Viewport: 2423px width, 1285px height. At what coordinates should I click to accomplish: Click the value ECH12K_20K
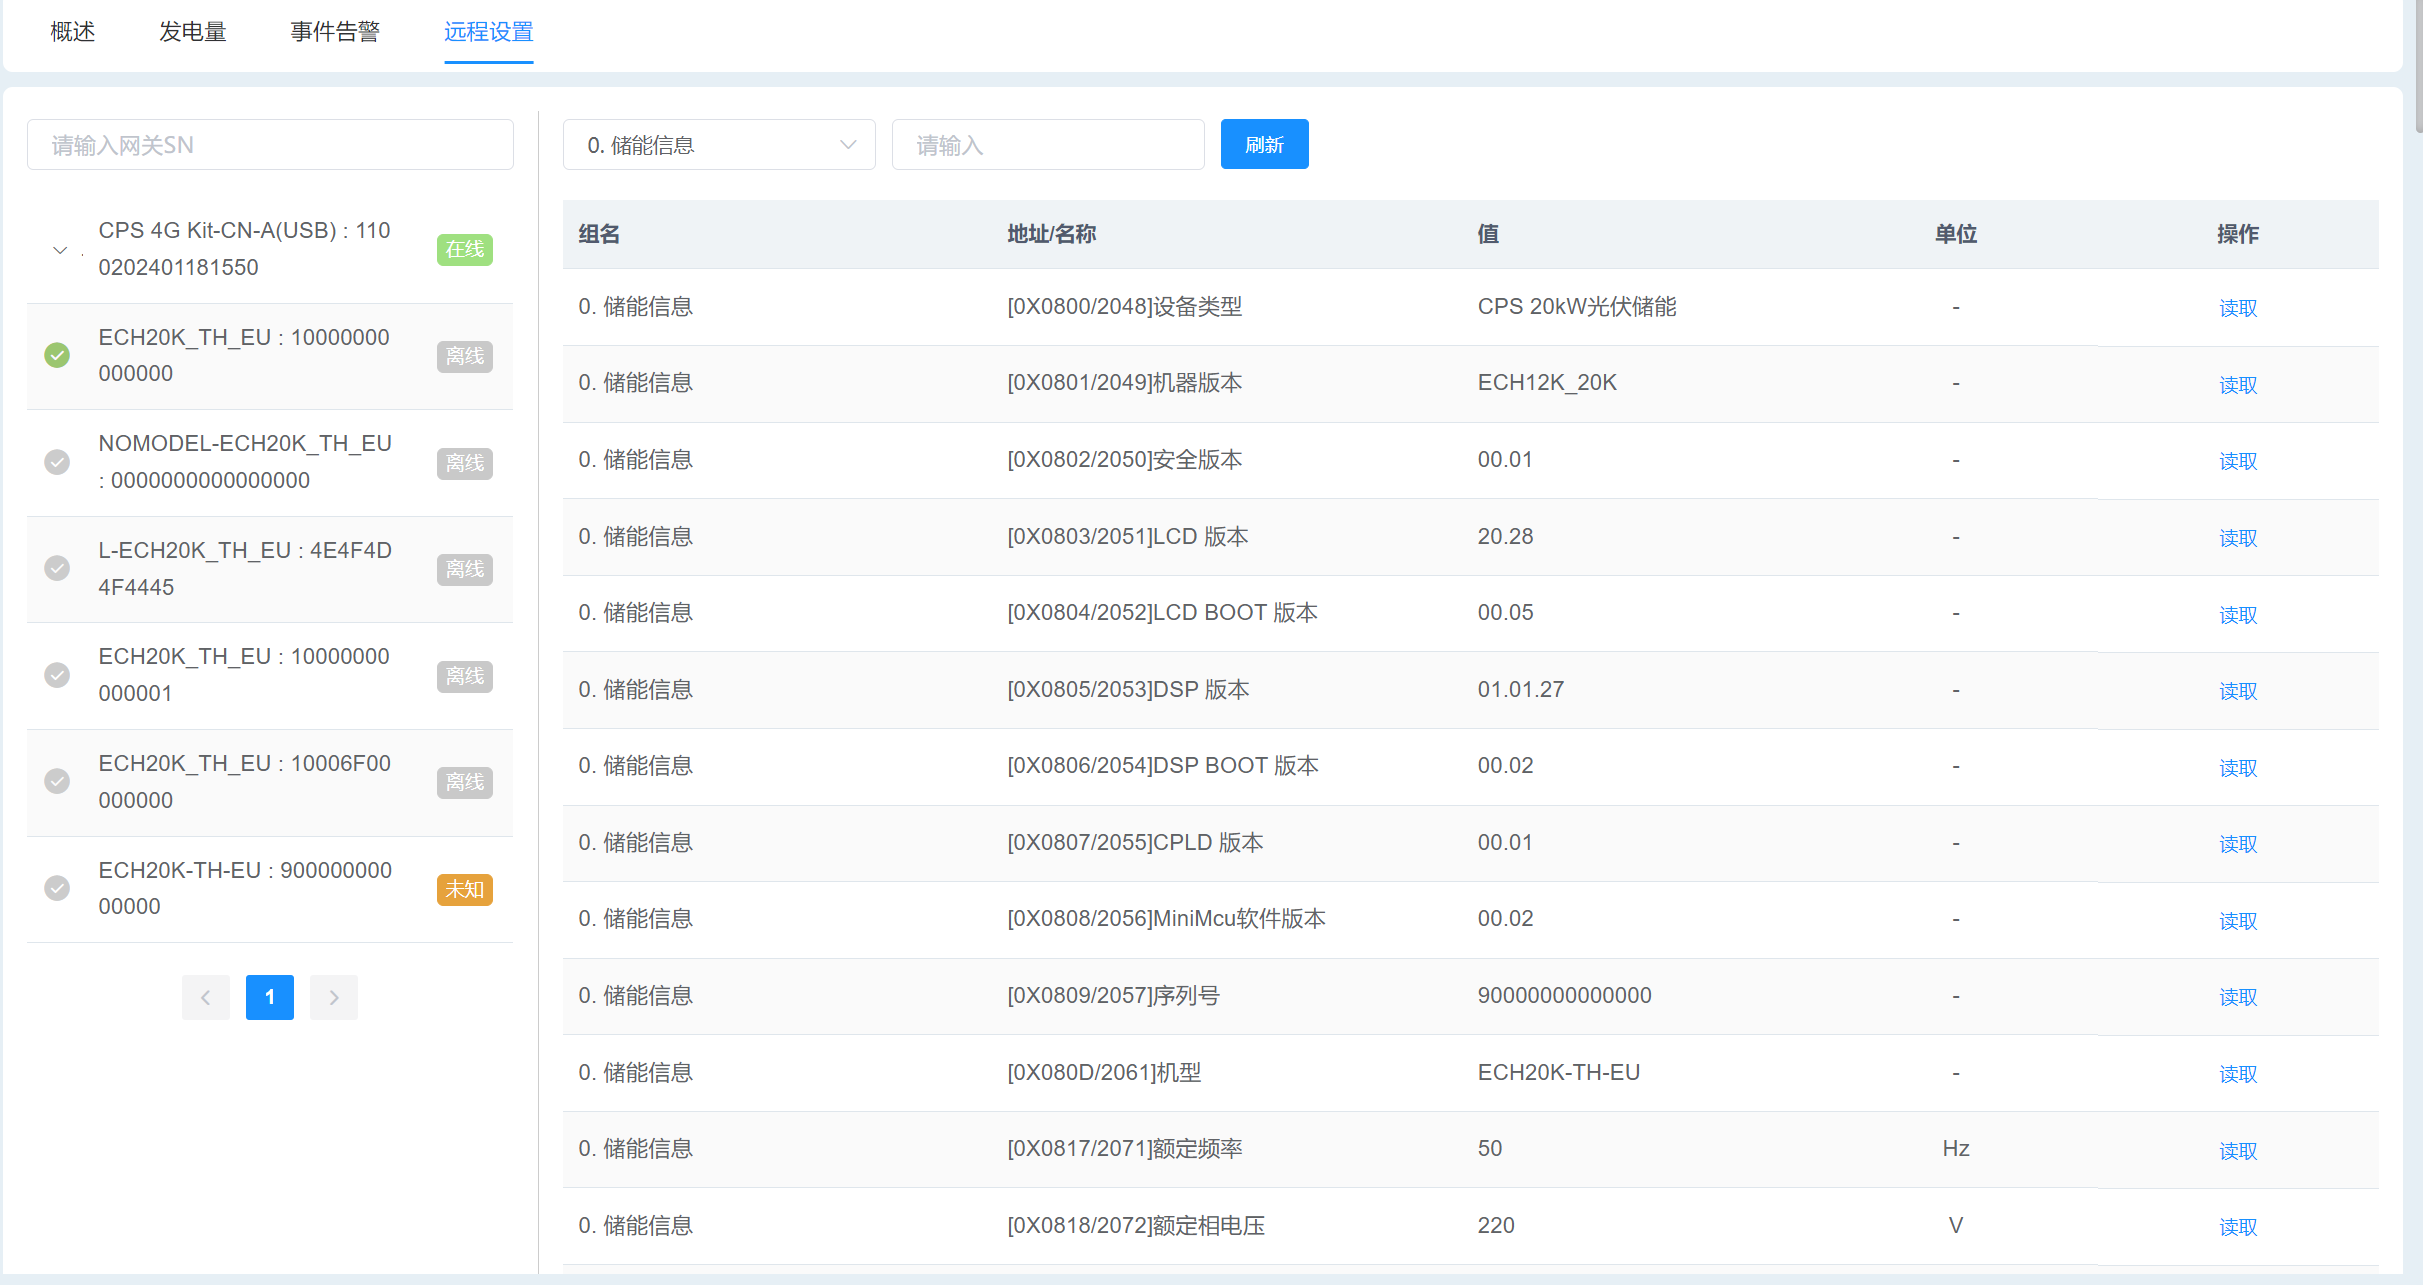(x=1547, y=382)
